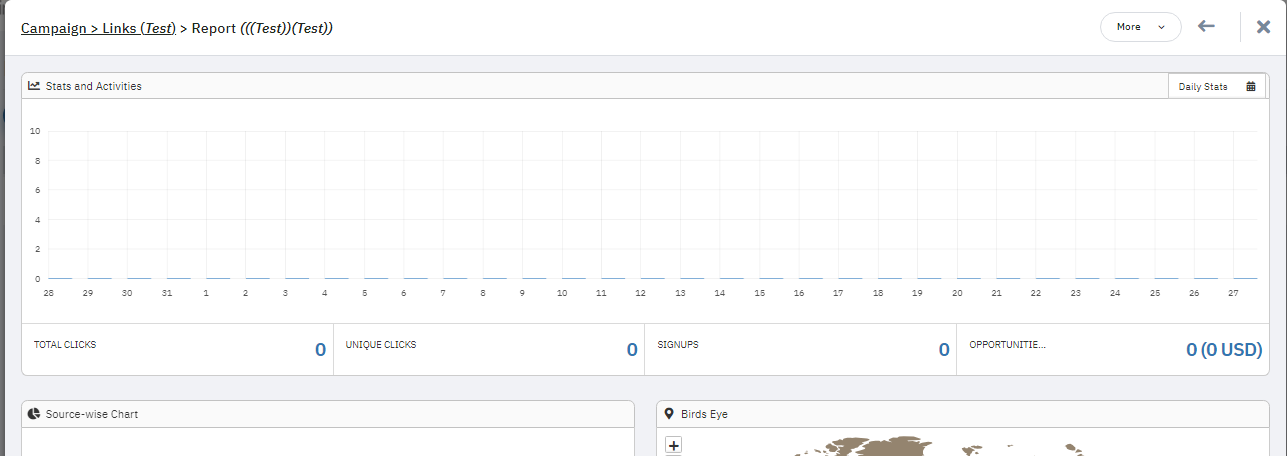Viewport: 1287px width, 456px height.
Task: Click the Source-wise Chart heading
Action: pos(92,414)
